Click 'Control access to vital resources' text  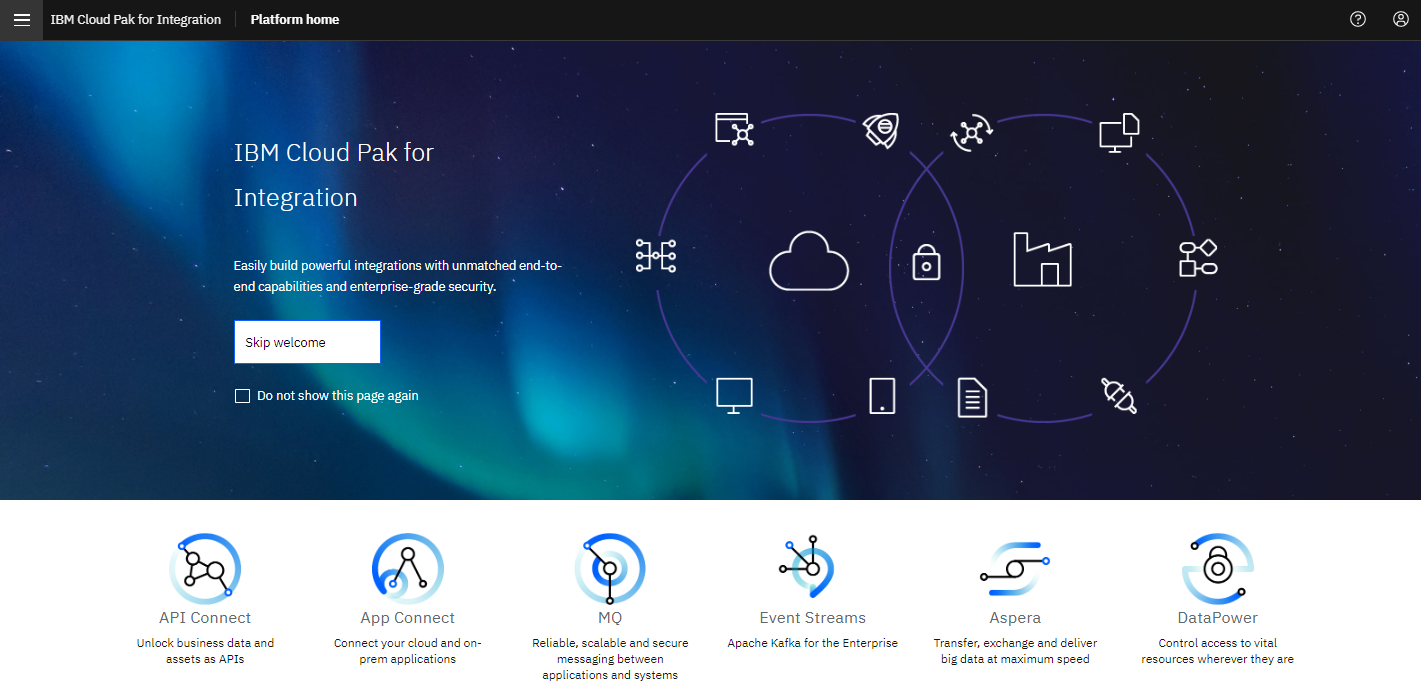[1218, 651]
